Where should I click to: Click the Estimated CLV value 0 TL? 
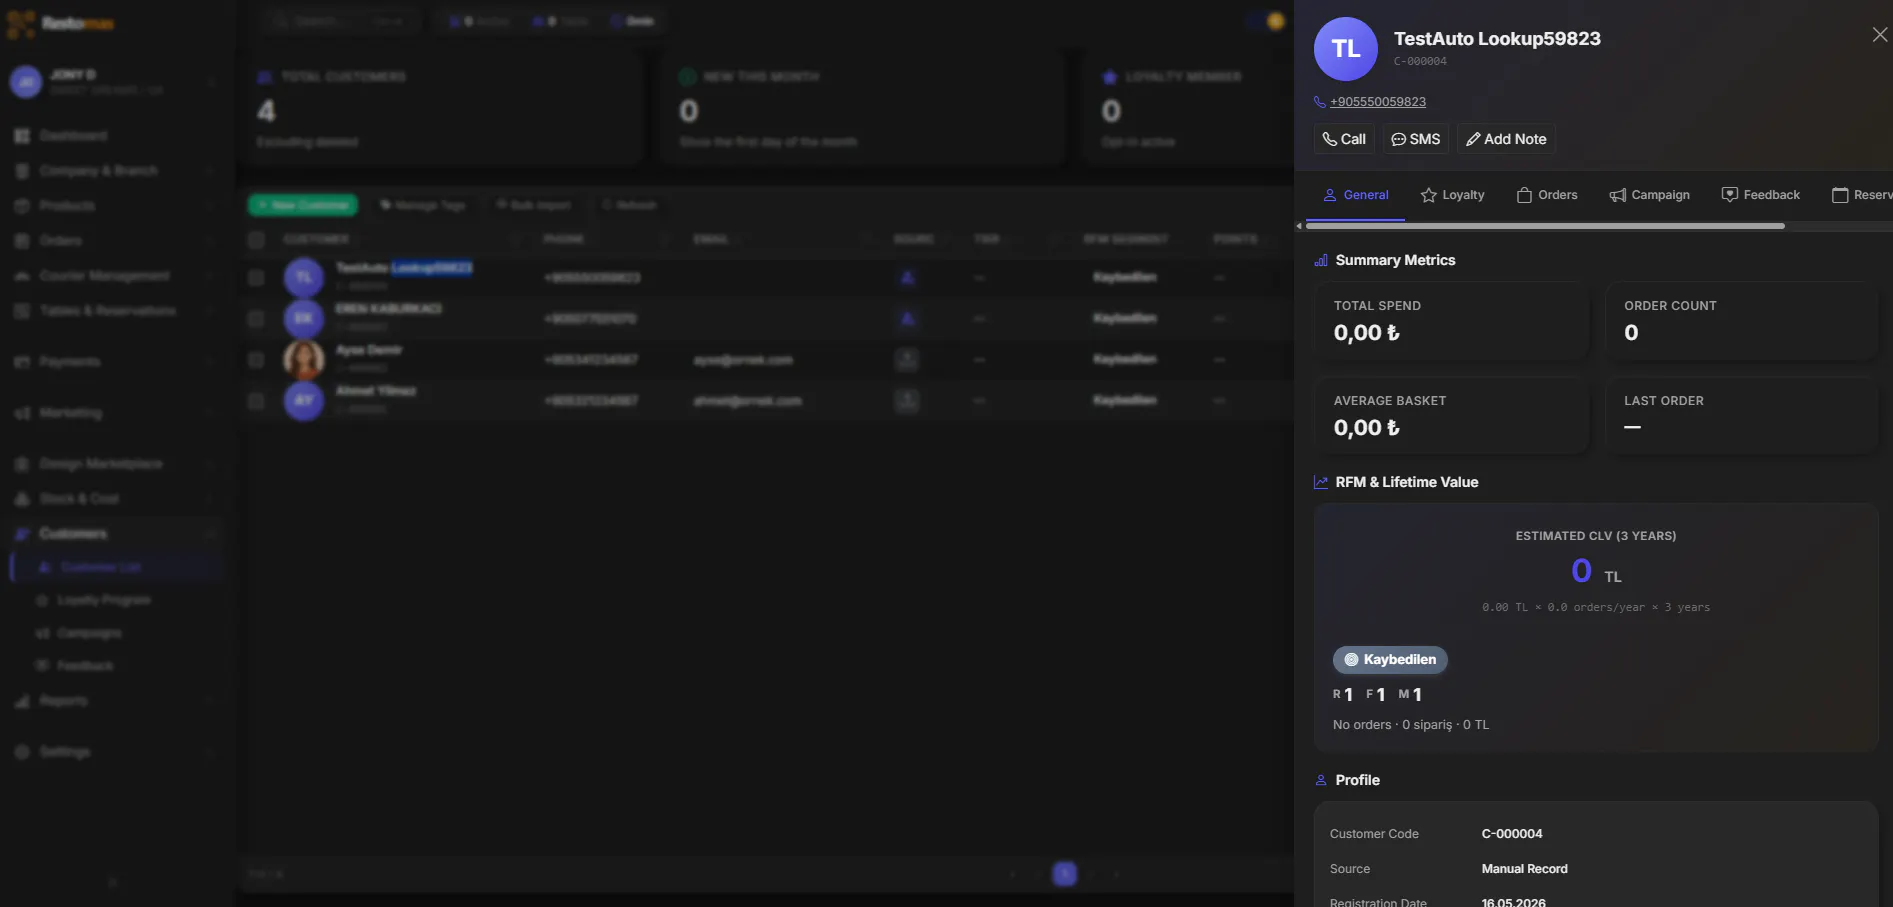1596,571
